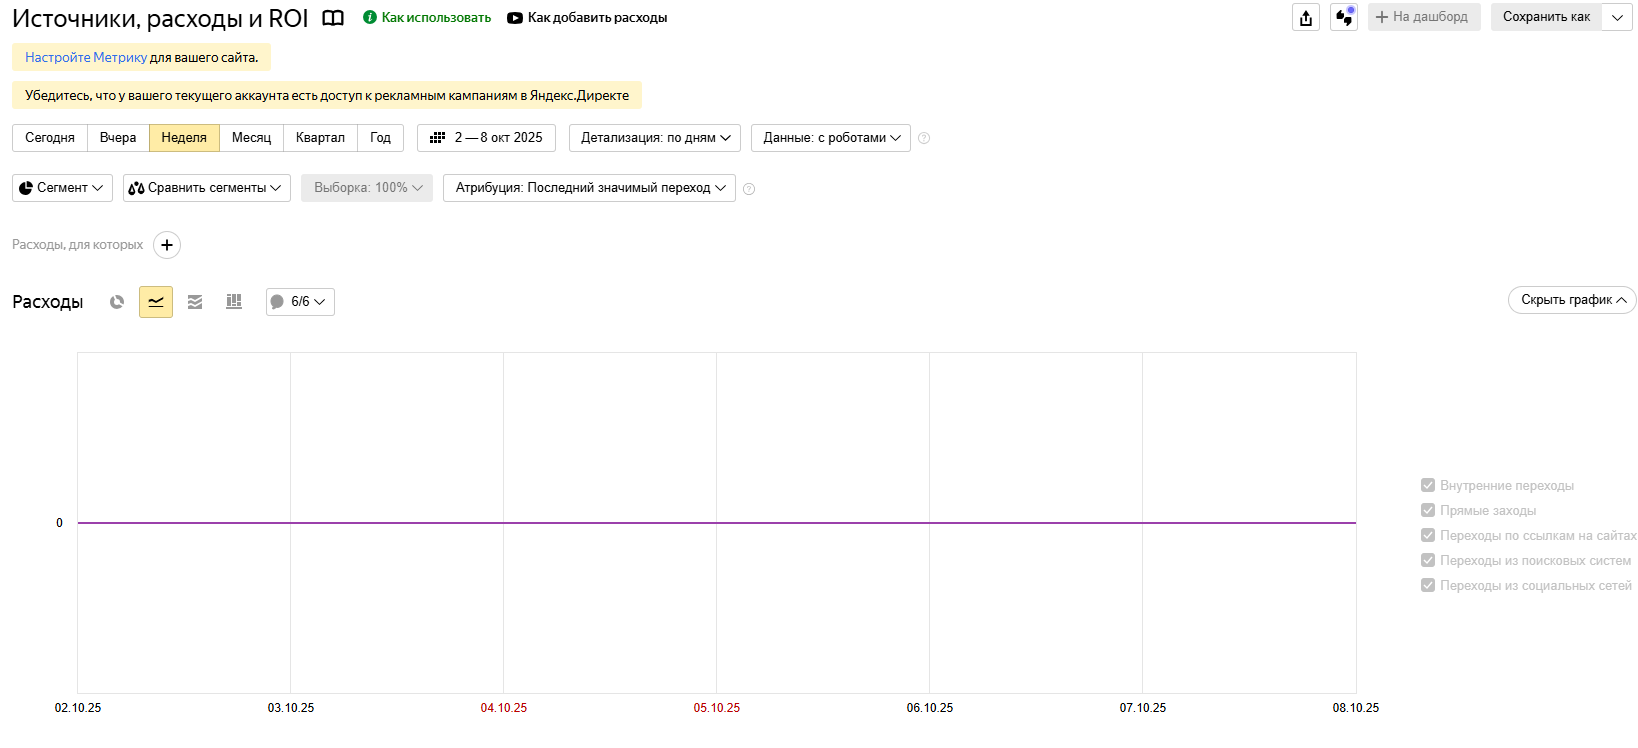Click the Сохранить как button

coord(1546,17)
